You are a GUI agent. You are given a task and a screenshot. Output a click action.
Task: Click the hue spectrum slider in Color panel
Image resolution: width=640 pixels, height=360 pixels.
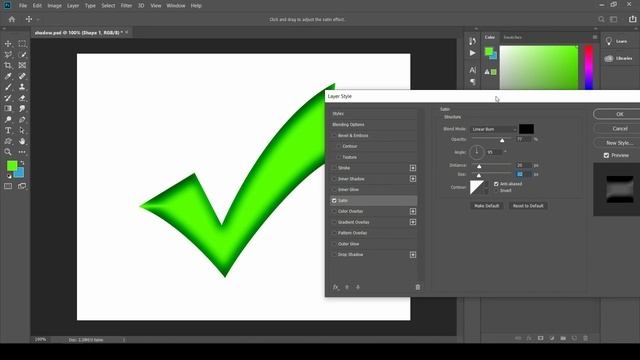[x=589, y=67]
